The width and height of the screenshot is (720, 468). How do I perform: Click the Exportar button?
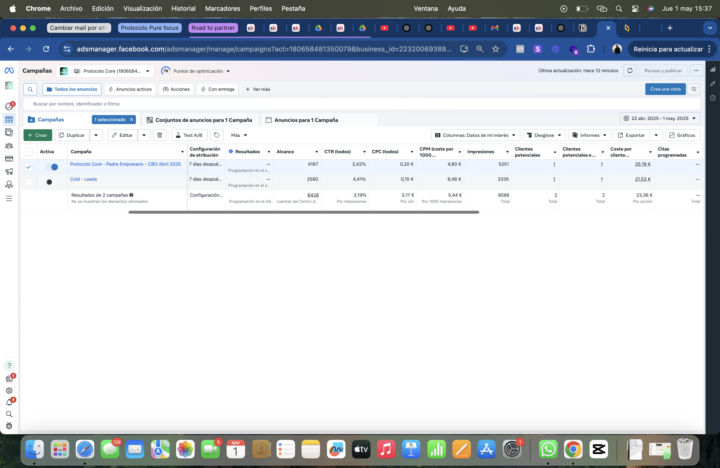tap(632, 135)
